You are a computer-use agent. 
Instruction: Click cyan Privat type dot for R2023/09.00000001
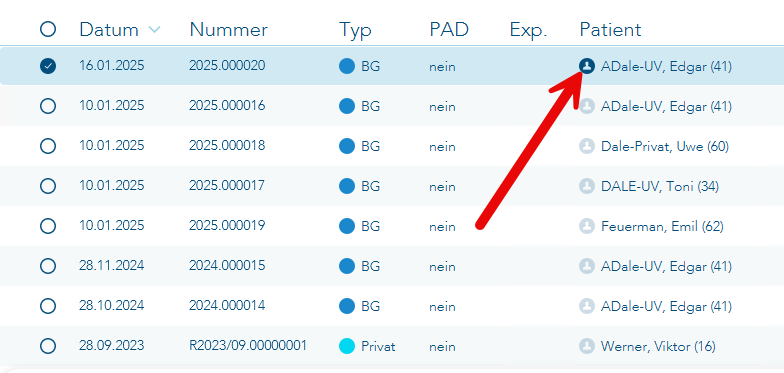pyautogui.click(x=347, y=346)
